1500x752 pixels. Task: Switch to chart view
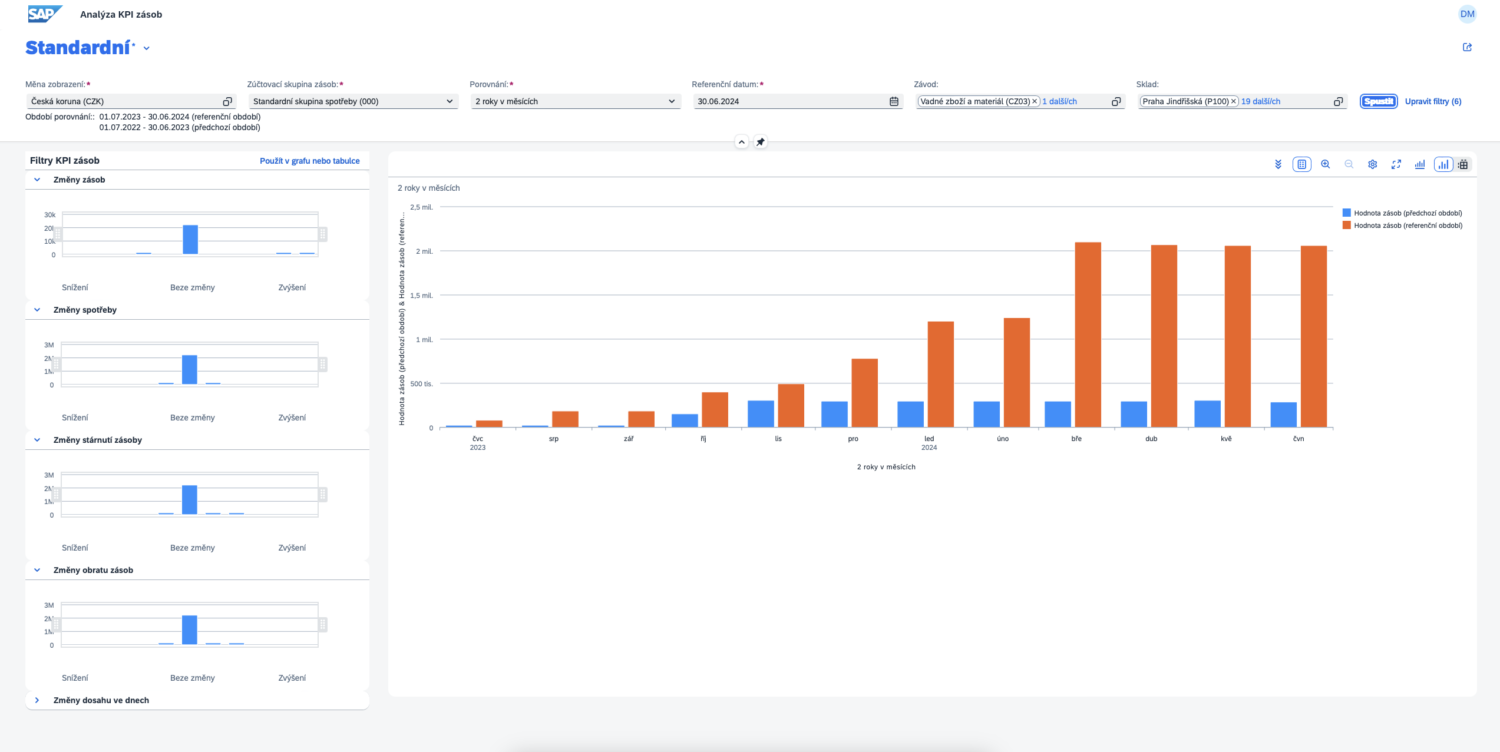[x=1443, y=164]
